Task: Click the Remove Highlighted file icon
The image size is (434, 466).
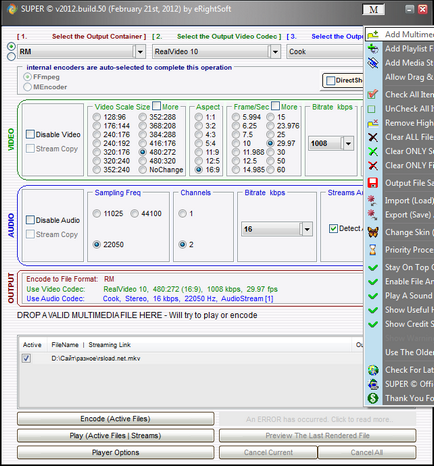Action: pos(373,123)
